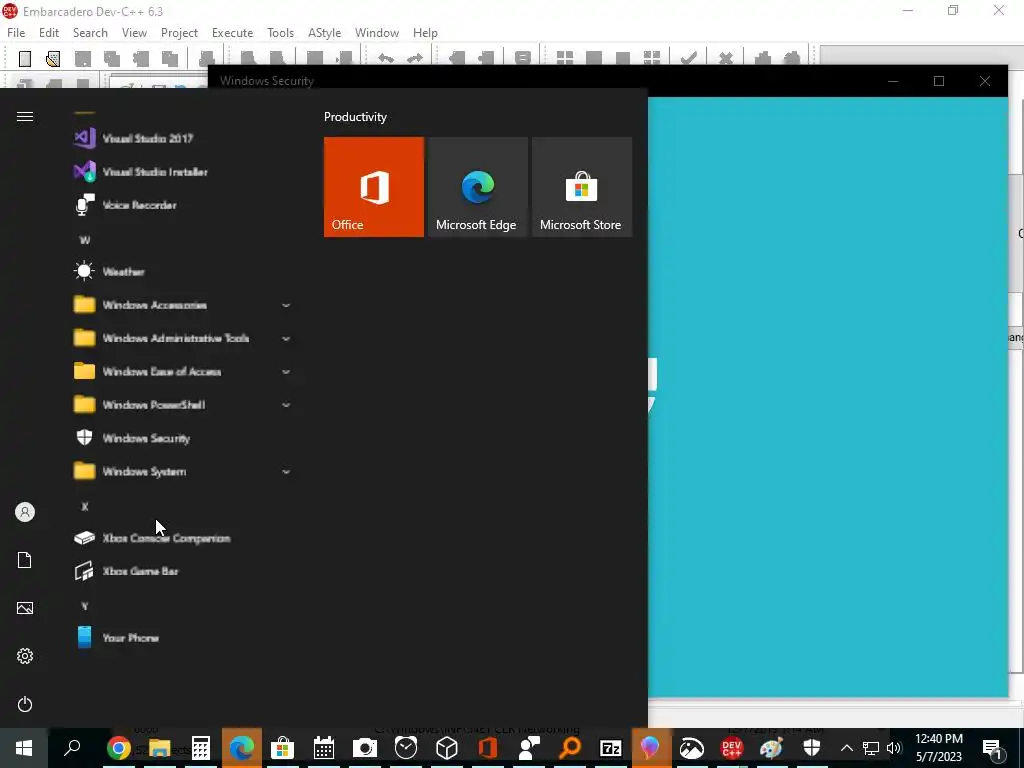Screen dimensions: 1024x768
Task: Open the File menu in Dev-C++
Action: pos(16,33)
